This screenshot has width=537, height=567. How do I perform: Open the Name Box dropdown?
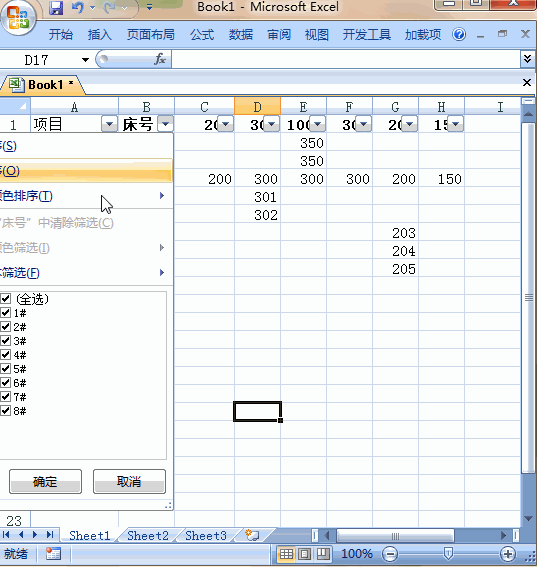(85, 60)
